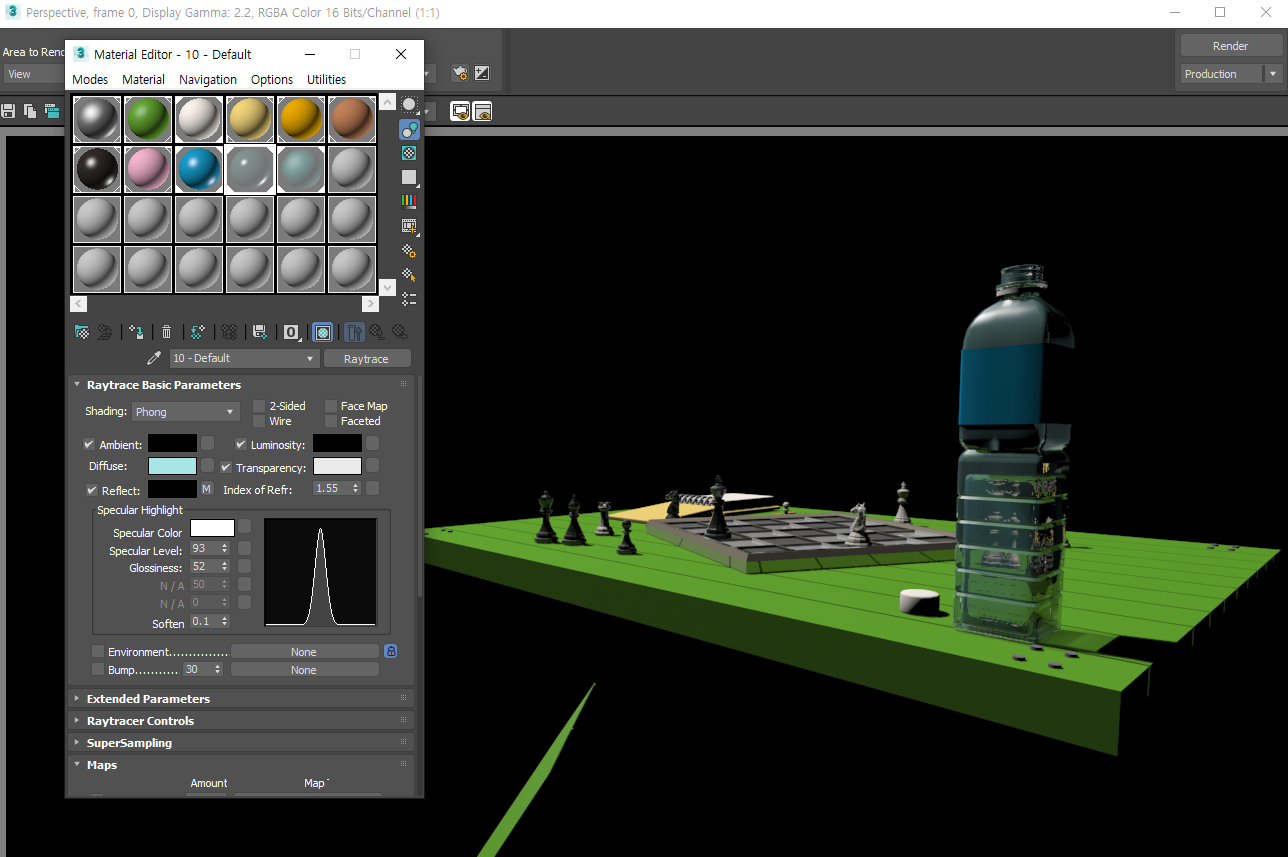Enable the Environment checkbox
The image size is (1288, 857).
98,652
